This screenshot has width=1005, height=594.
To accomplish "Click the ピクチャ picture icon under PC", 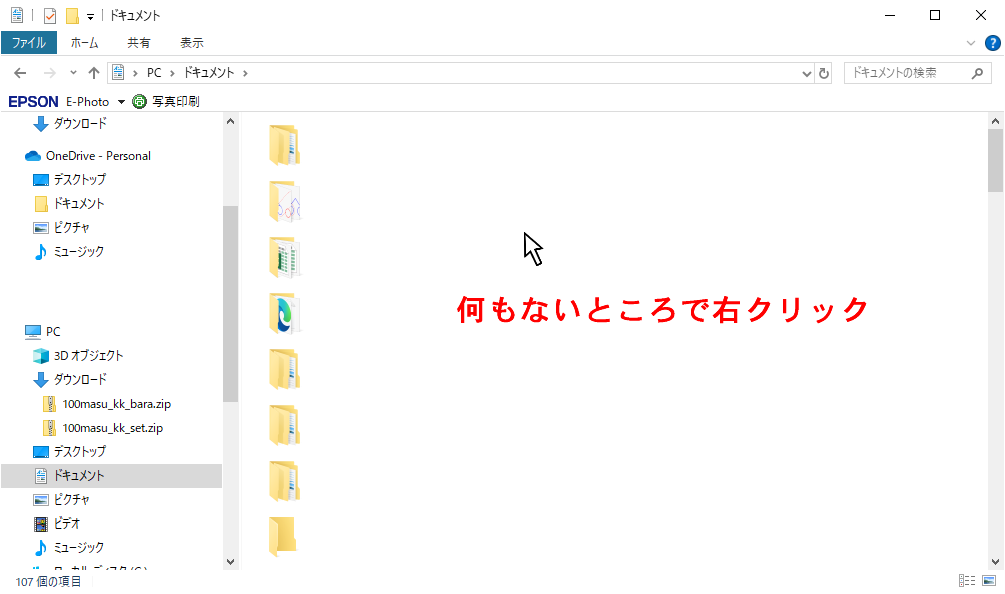I will click(41, 500).
